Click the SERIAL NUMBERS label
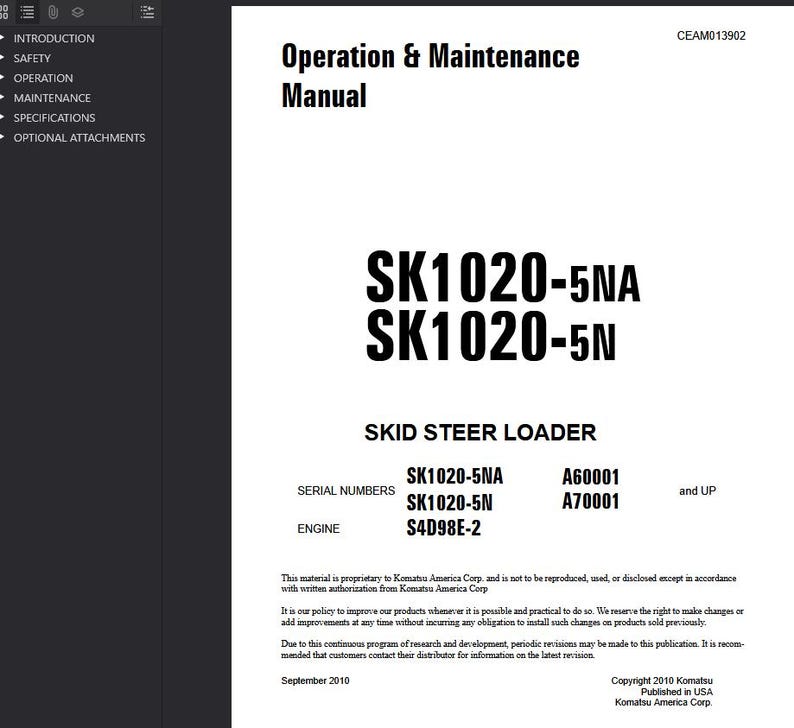 [x=346, y=491]
